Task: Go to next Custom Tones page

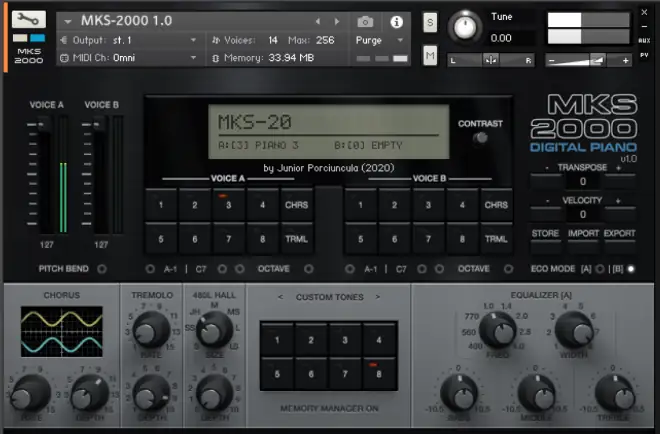Action: (378, 297)
